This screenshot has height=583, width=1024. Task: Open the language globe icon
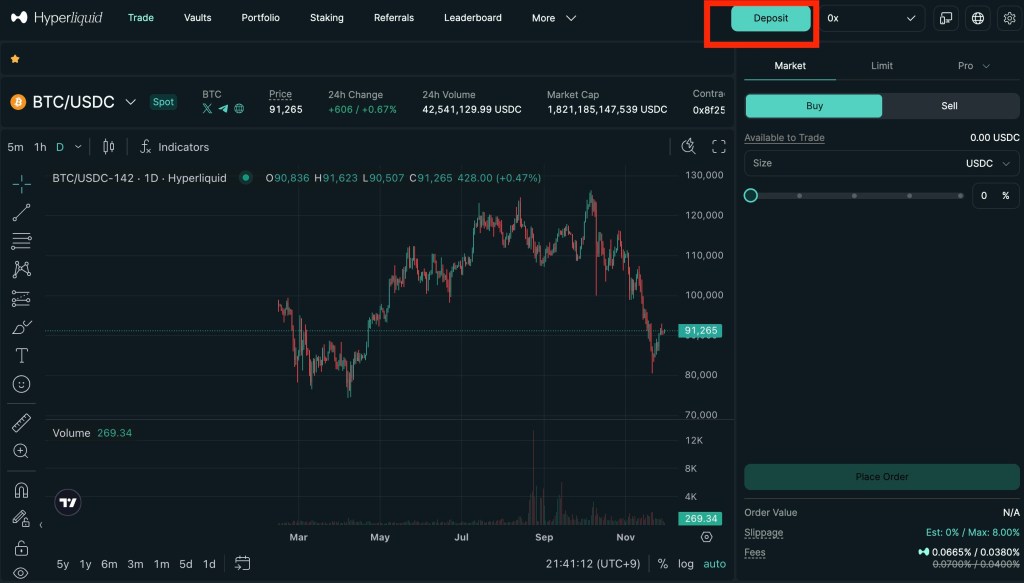pyautogui.click(x=978, y=18)
